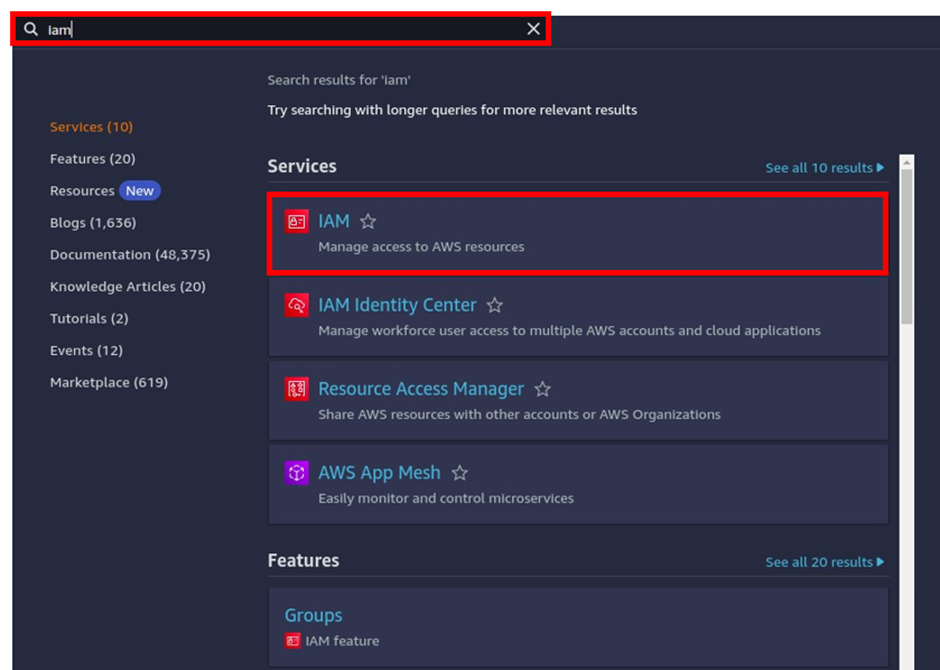Click the scrollbar up arrow
Viewport: 940px width, 670px height.
pyautogui.click(x=906, y=162)
